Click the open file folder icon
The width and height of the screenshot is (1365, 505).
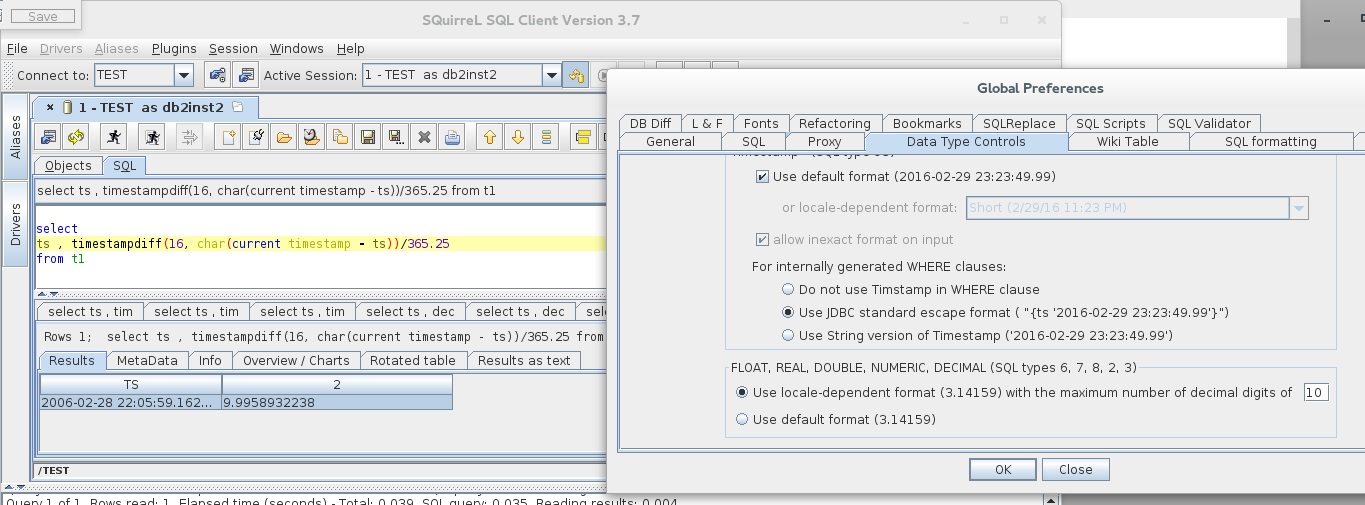pyautogui.click(x=285, y=137)
